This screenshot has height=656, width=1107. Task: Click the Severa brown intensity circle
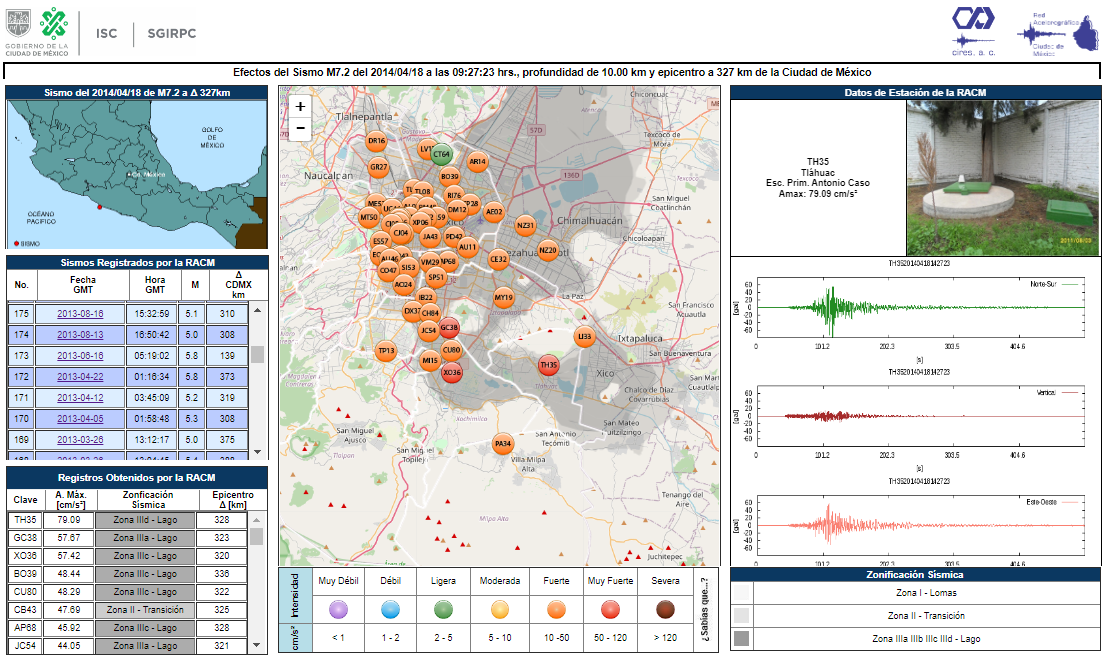click(x=665, y=609)
